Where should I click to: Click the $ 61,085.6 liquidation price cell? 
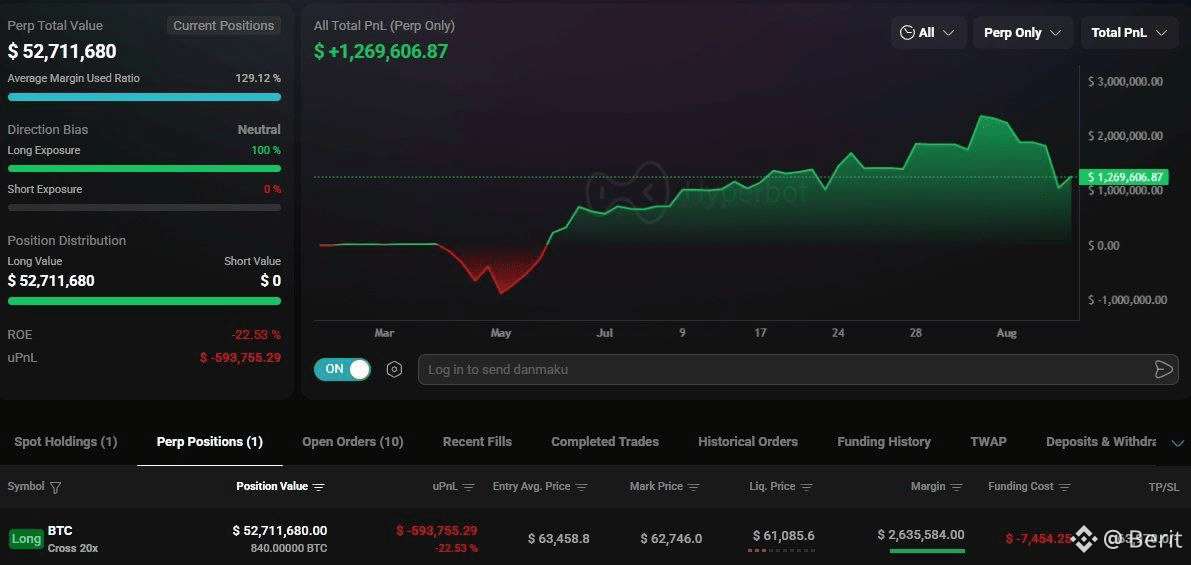tap(784, 536)
